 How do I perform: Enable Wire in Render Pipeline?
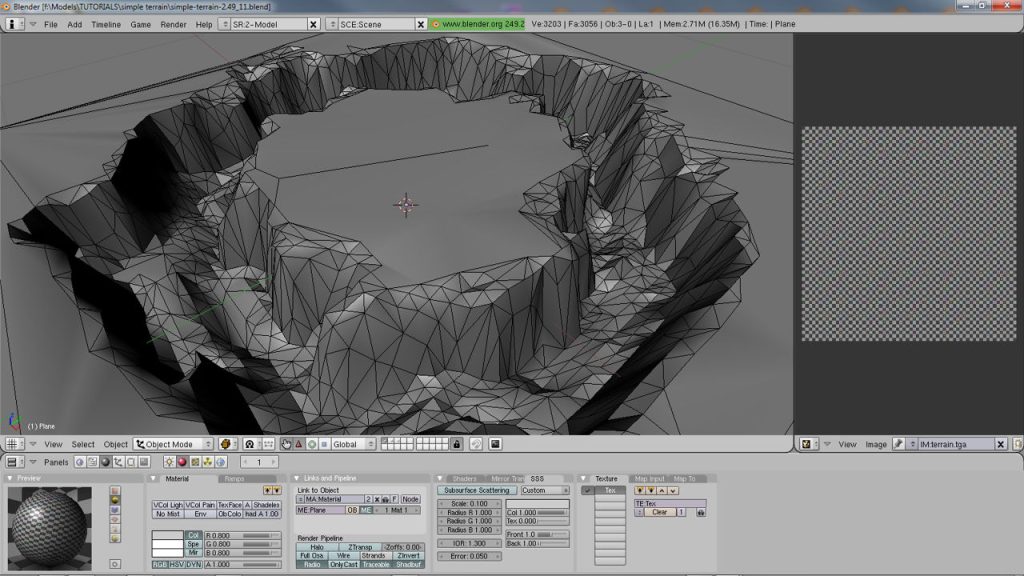click(342, 554)
